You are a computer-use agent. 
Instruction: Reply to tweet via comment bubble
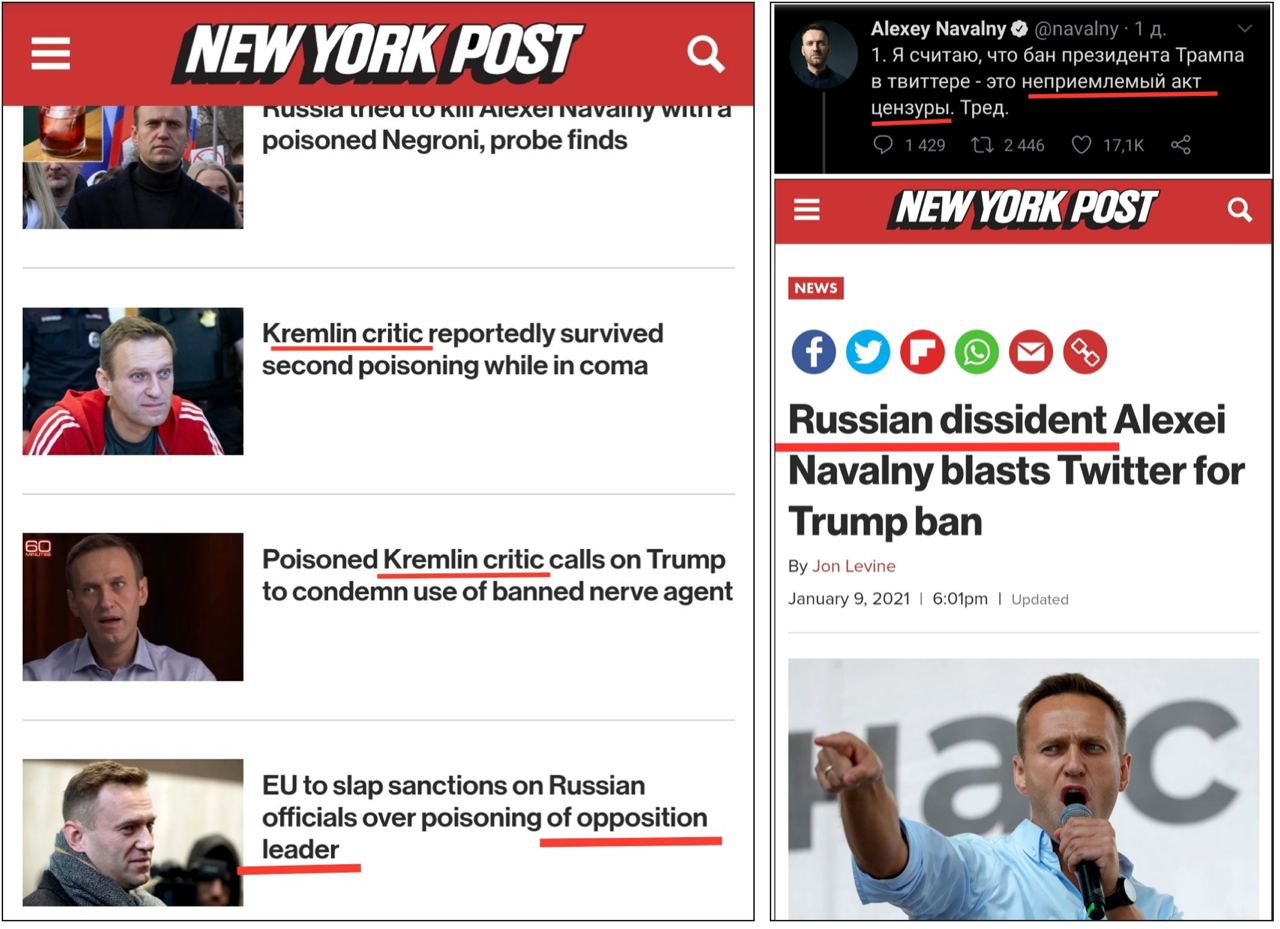pos(883,145)
